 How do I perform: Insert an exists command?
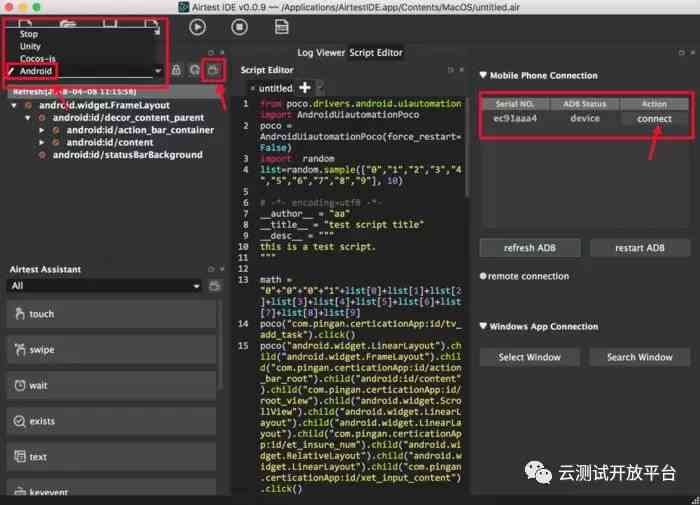(x=112, y=421)
